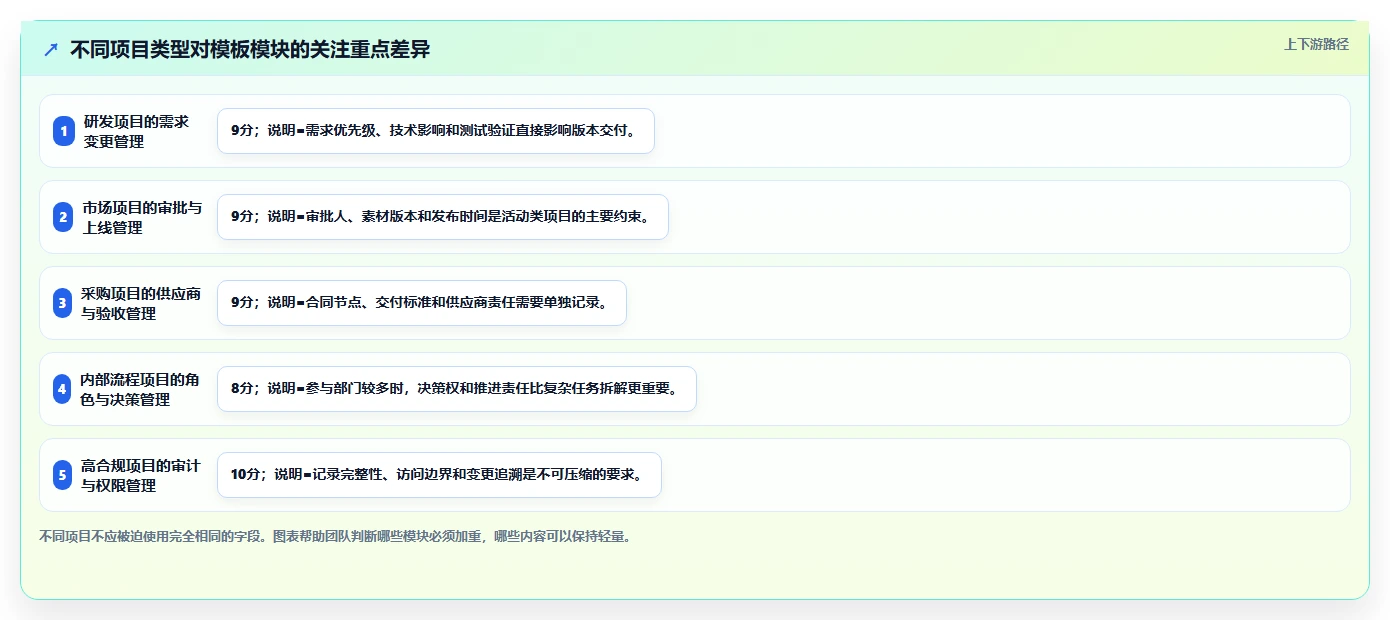Click the label 采购项目的供应商与验收管理
The height and width of the screenshot is (620, 1390).
(141, 303)
